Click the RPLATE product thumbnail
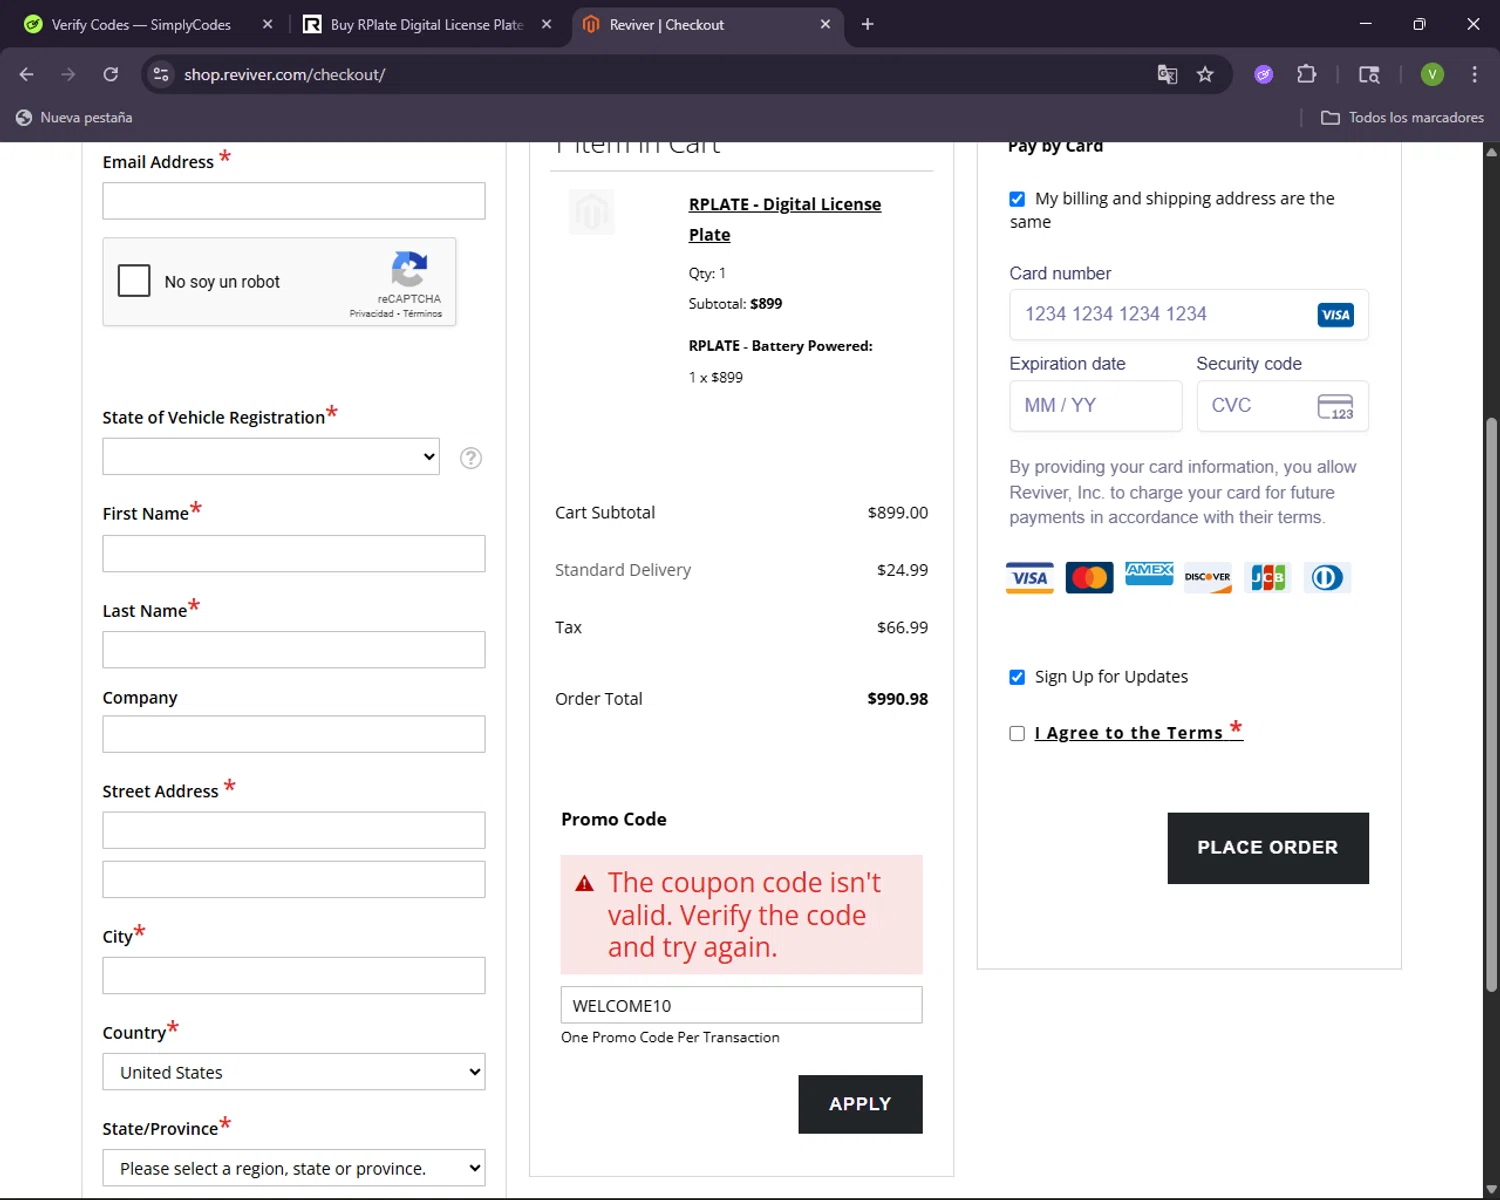The height and width of the screenshot is (1200, 1500). point(592,212)
